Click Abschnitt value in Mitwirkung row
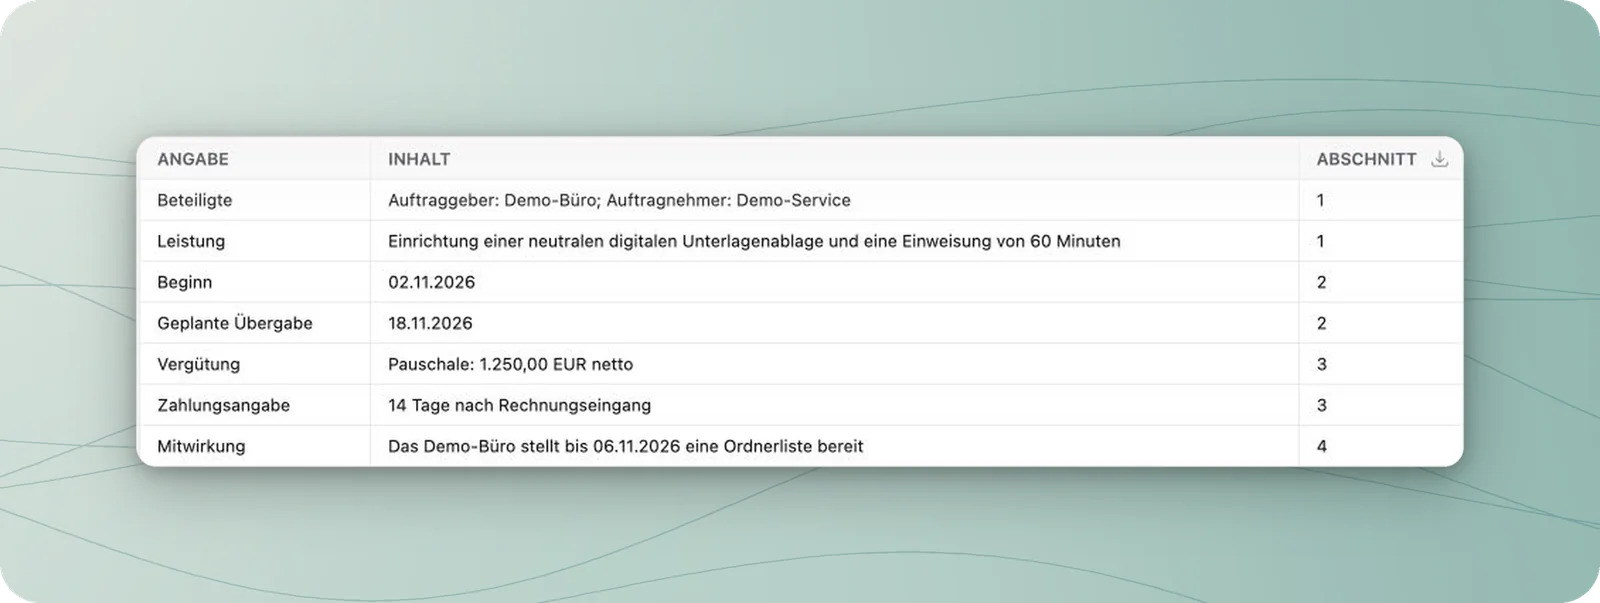This screenshot has height=603, width=1600. click(1321, 446)
